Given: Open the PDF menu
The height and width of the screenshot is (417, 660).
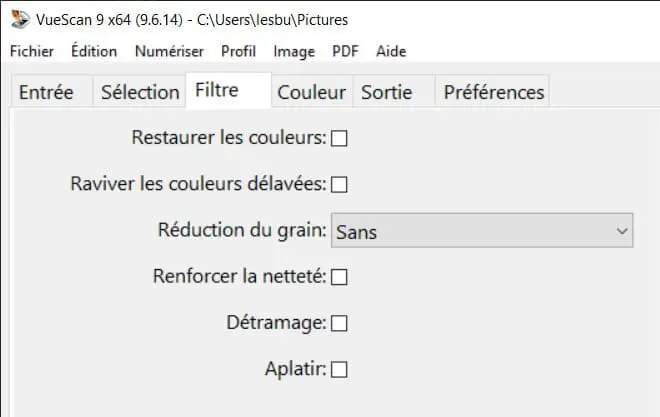Looking at the screenshot, I should 345,51.
